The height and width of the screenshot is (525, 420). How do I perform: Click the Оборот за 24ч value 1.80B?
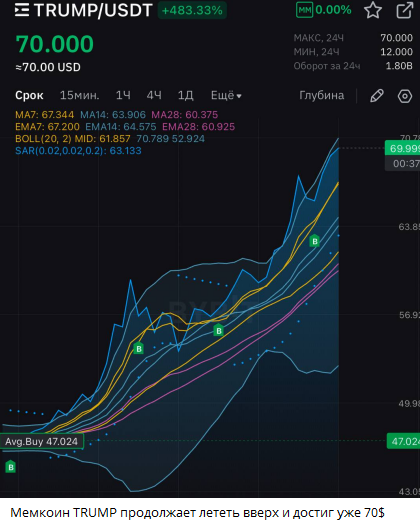tap(399, 66)
